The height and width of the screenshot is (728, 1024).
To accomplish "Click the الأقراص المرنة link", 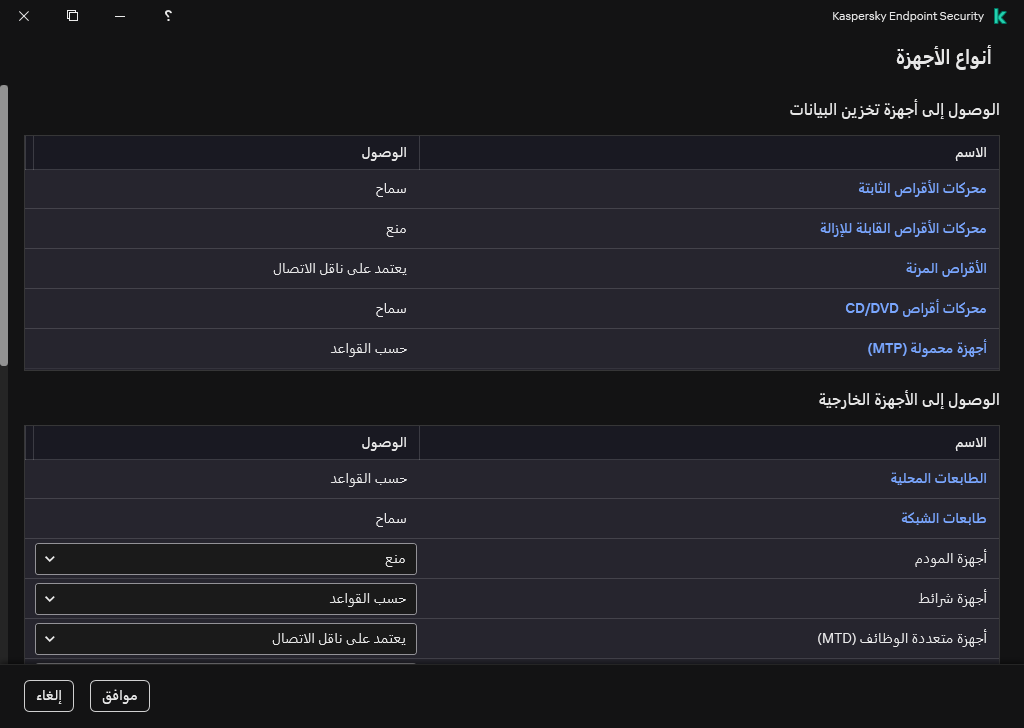I will coord(945,268).
